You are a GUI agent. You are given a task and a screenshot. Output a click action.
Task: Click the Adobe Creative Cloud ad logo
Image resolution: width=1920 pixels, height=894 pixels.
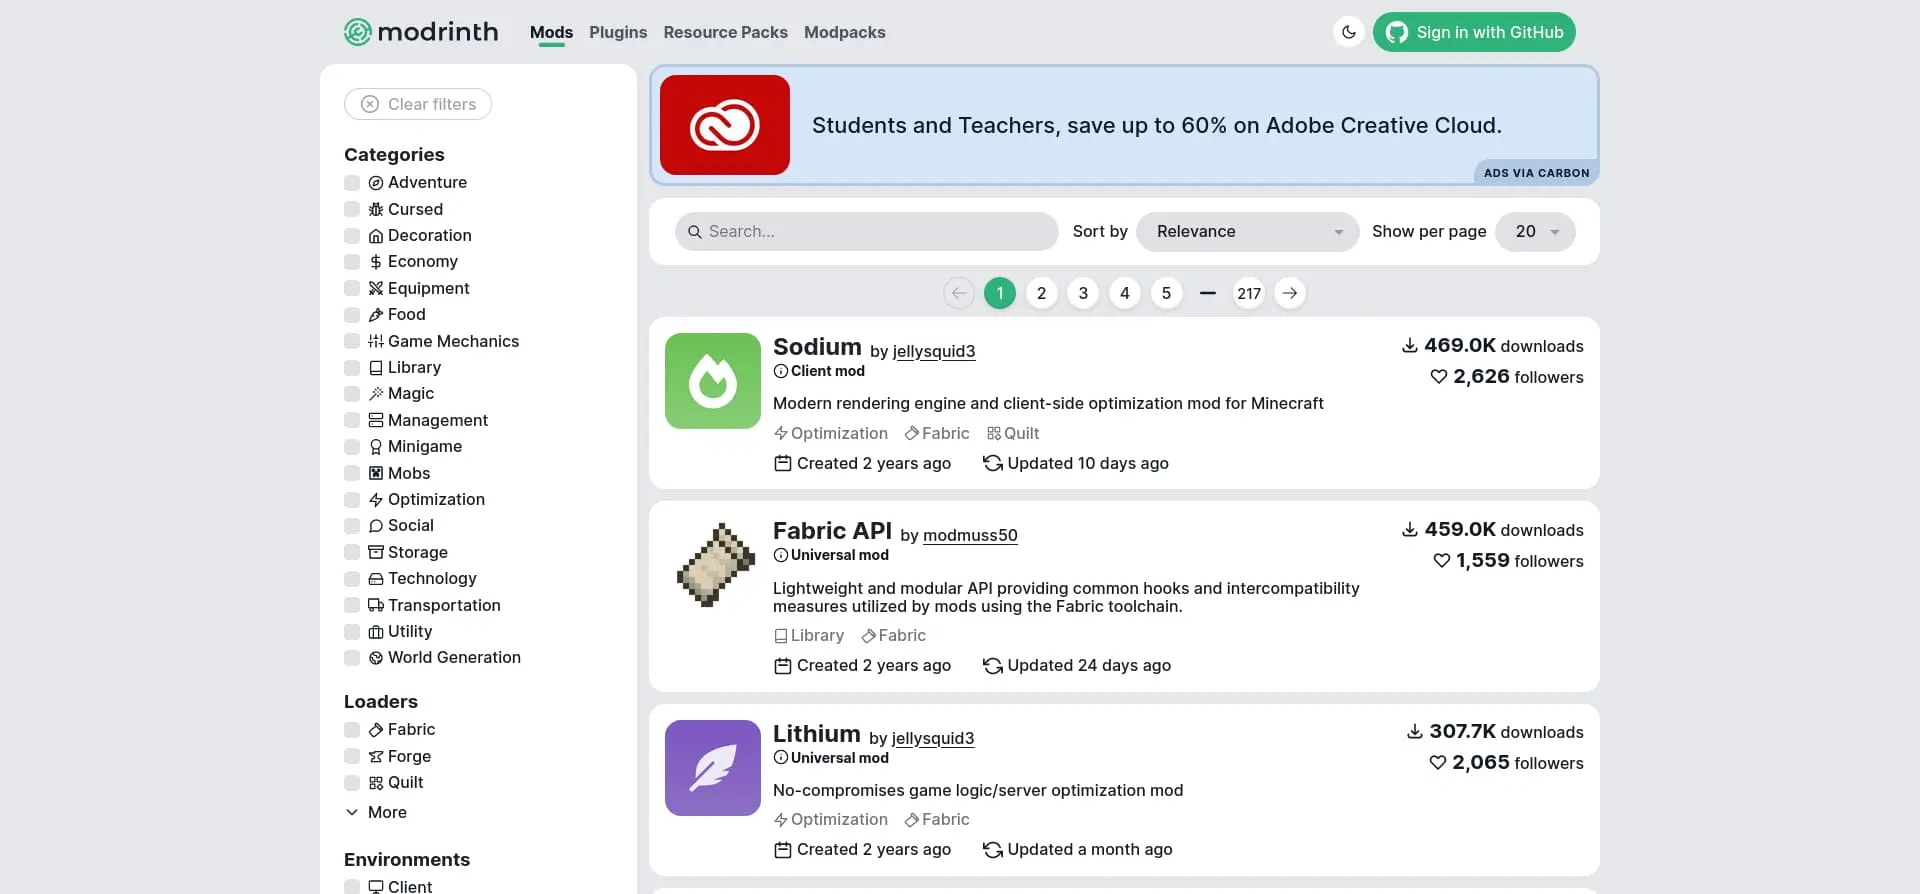724,125
